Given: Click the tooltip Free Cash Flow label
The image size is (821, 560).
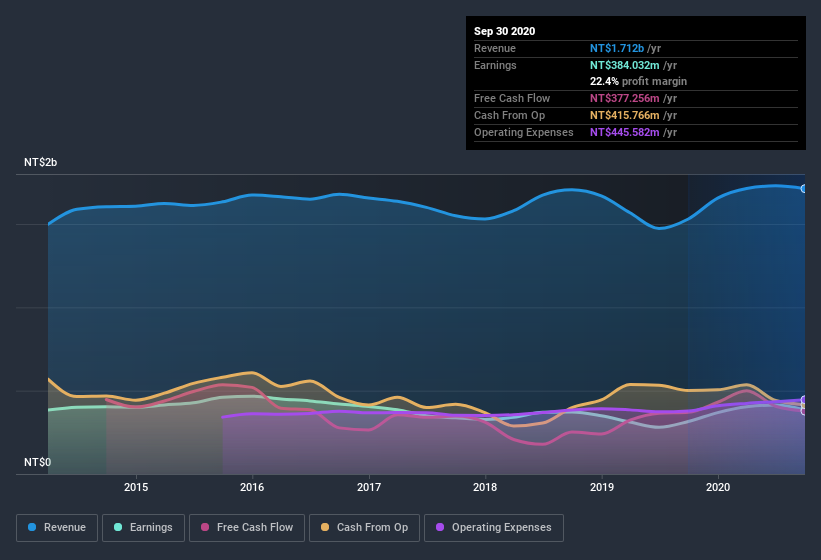Looking at the screenshot, I should [x=512, y=98].
